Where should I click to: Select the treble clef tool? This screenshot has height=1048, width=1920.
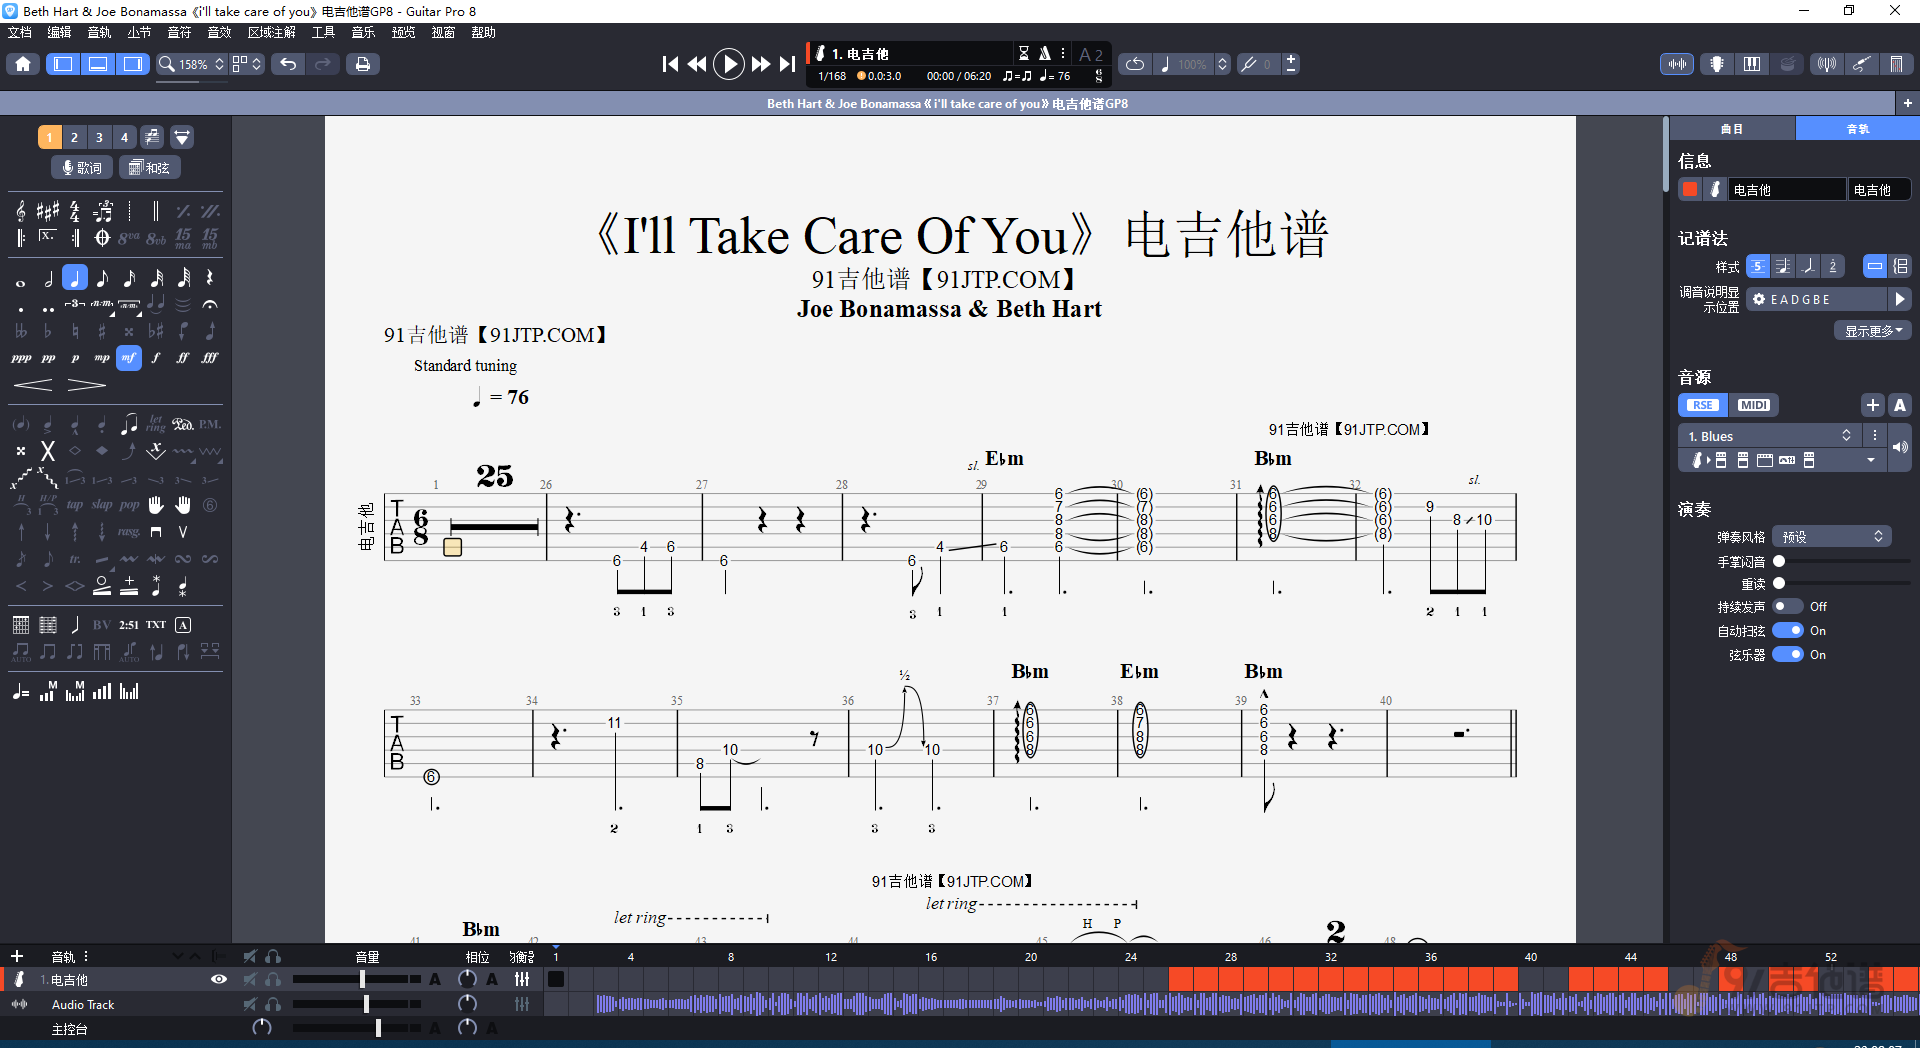click(x=21, y=211)
